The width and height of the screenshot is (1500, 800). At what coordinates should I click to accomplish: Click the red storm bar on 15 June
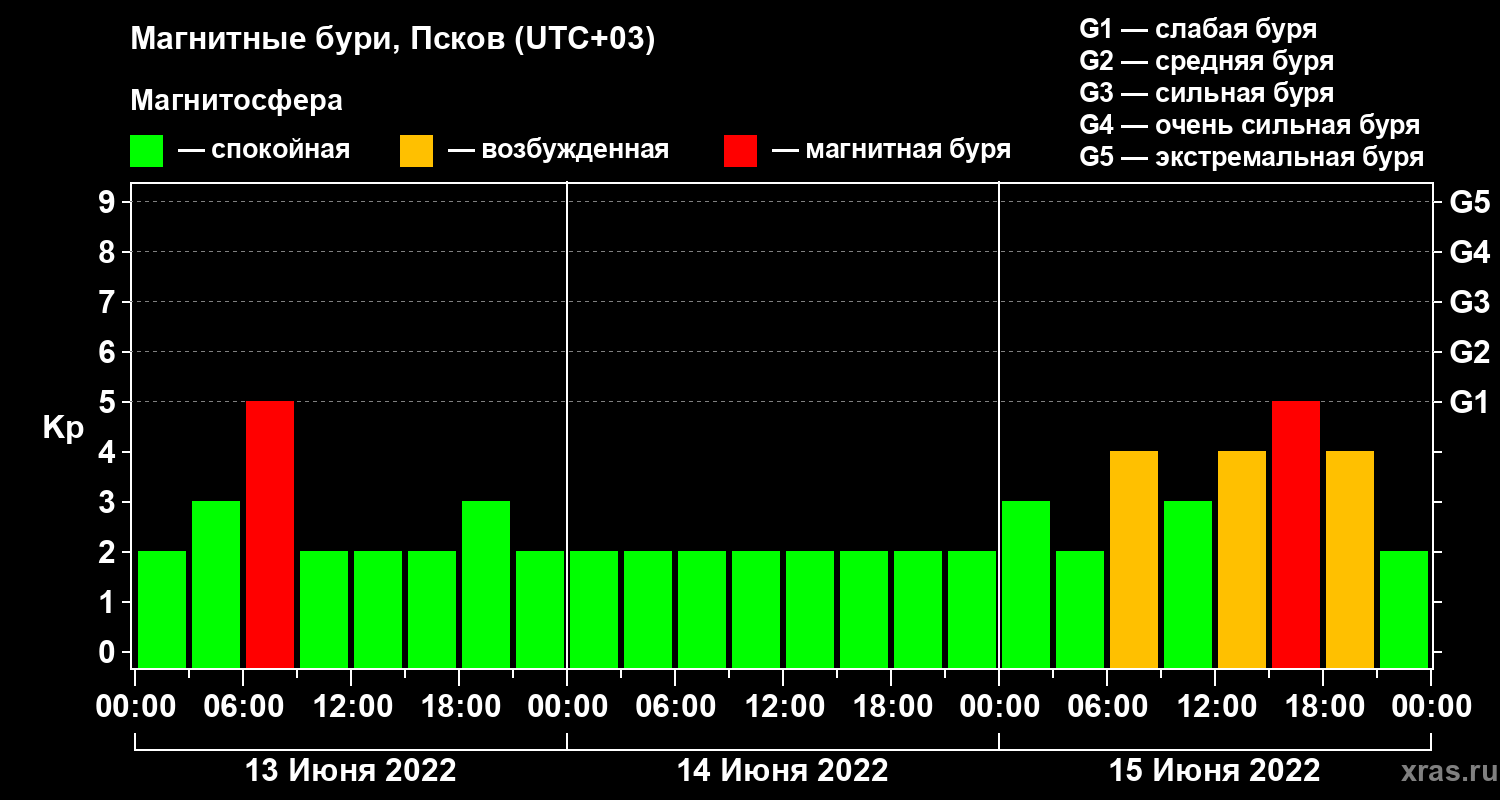click(x=1296, y=534)
